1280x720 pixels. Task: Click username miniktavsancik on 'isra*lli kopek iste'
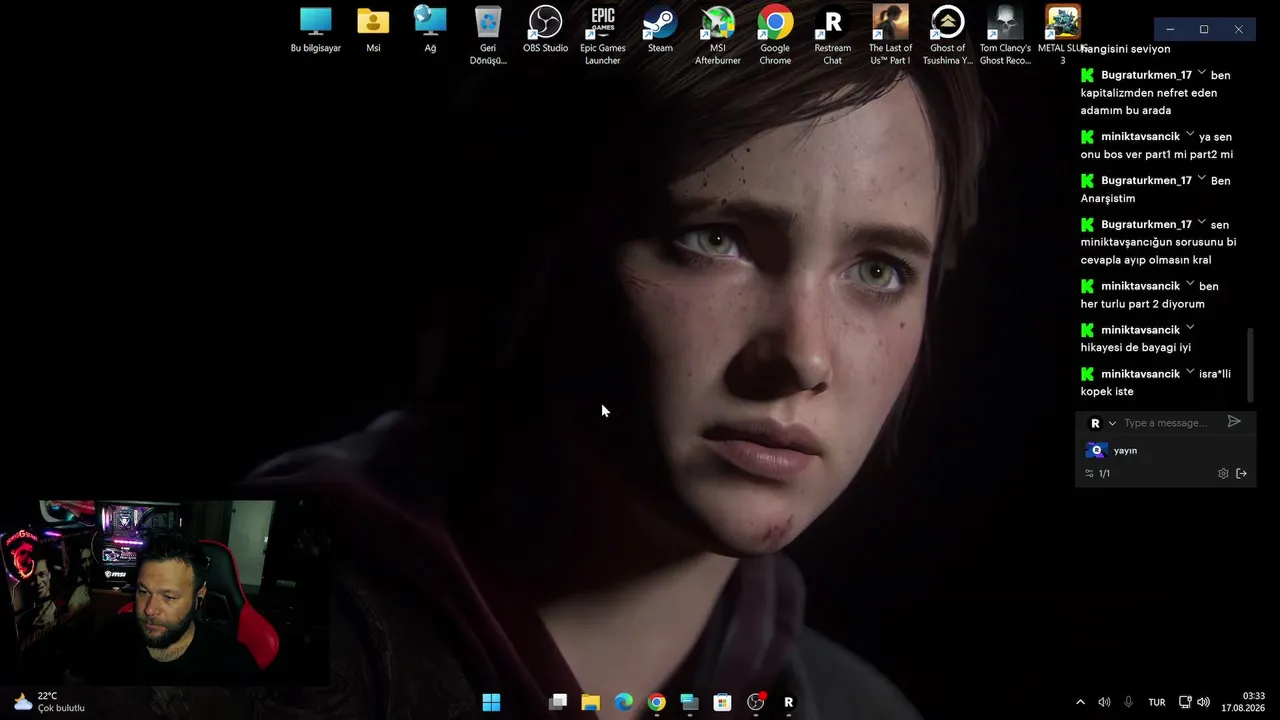[1141, 374]
